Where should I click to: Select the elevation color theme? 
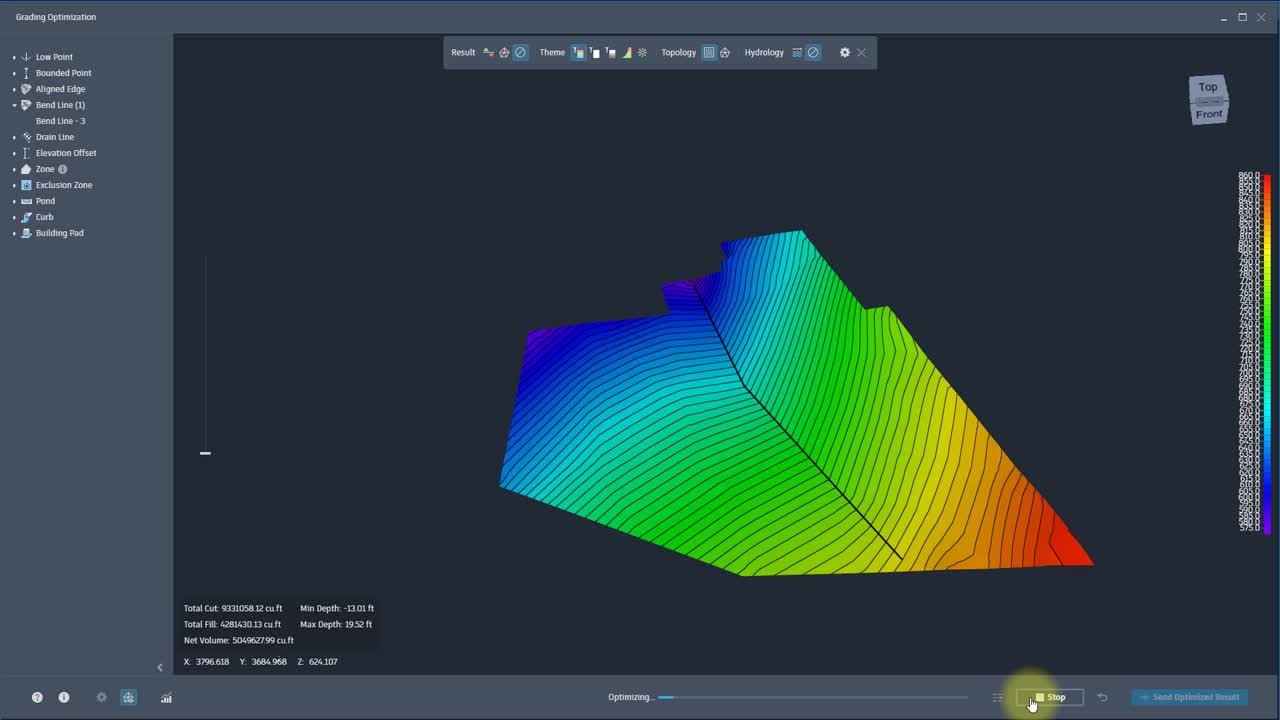click(578, 53)
